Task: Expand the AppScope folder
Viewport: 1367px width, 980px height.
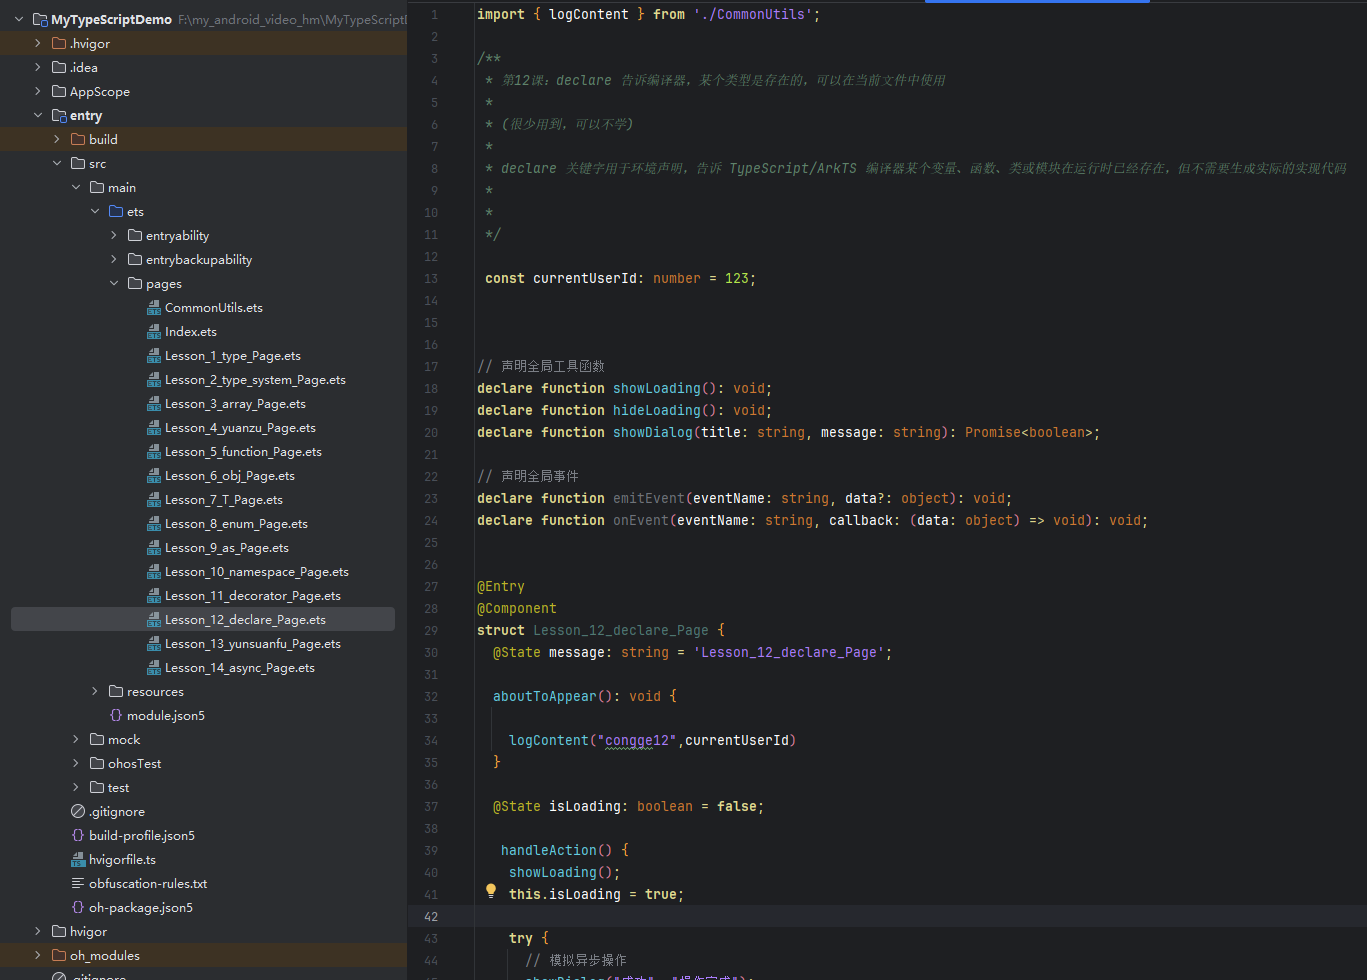Action: point(38,92)
